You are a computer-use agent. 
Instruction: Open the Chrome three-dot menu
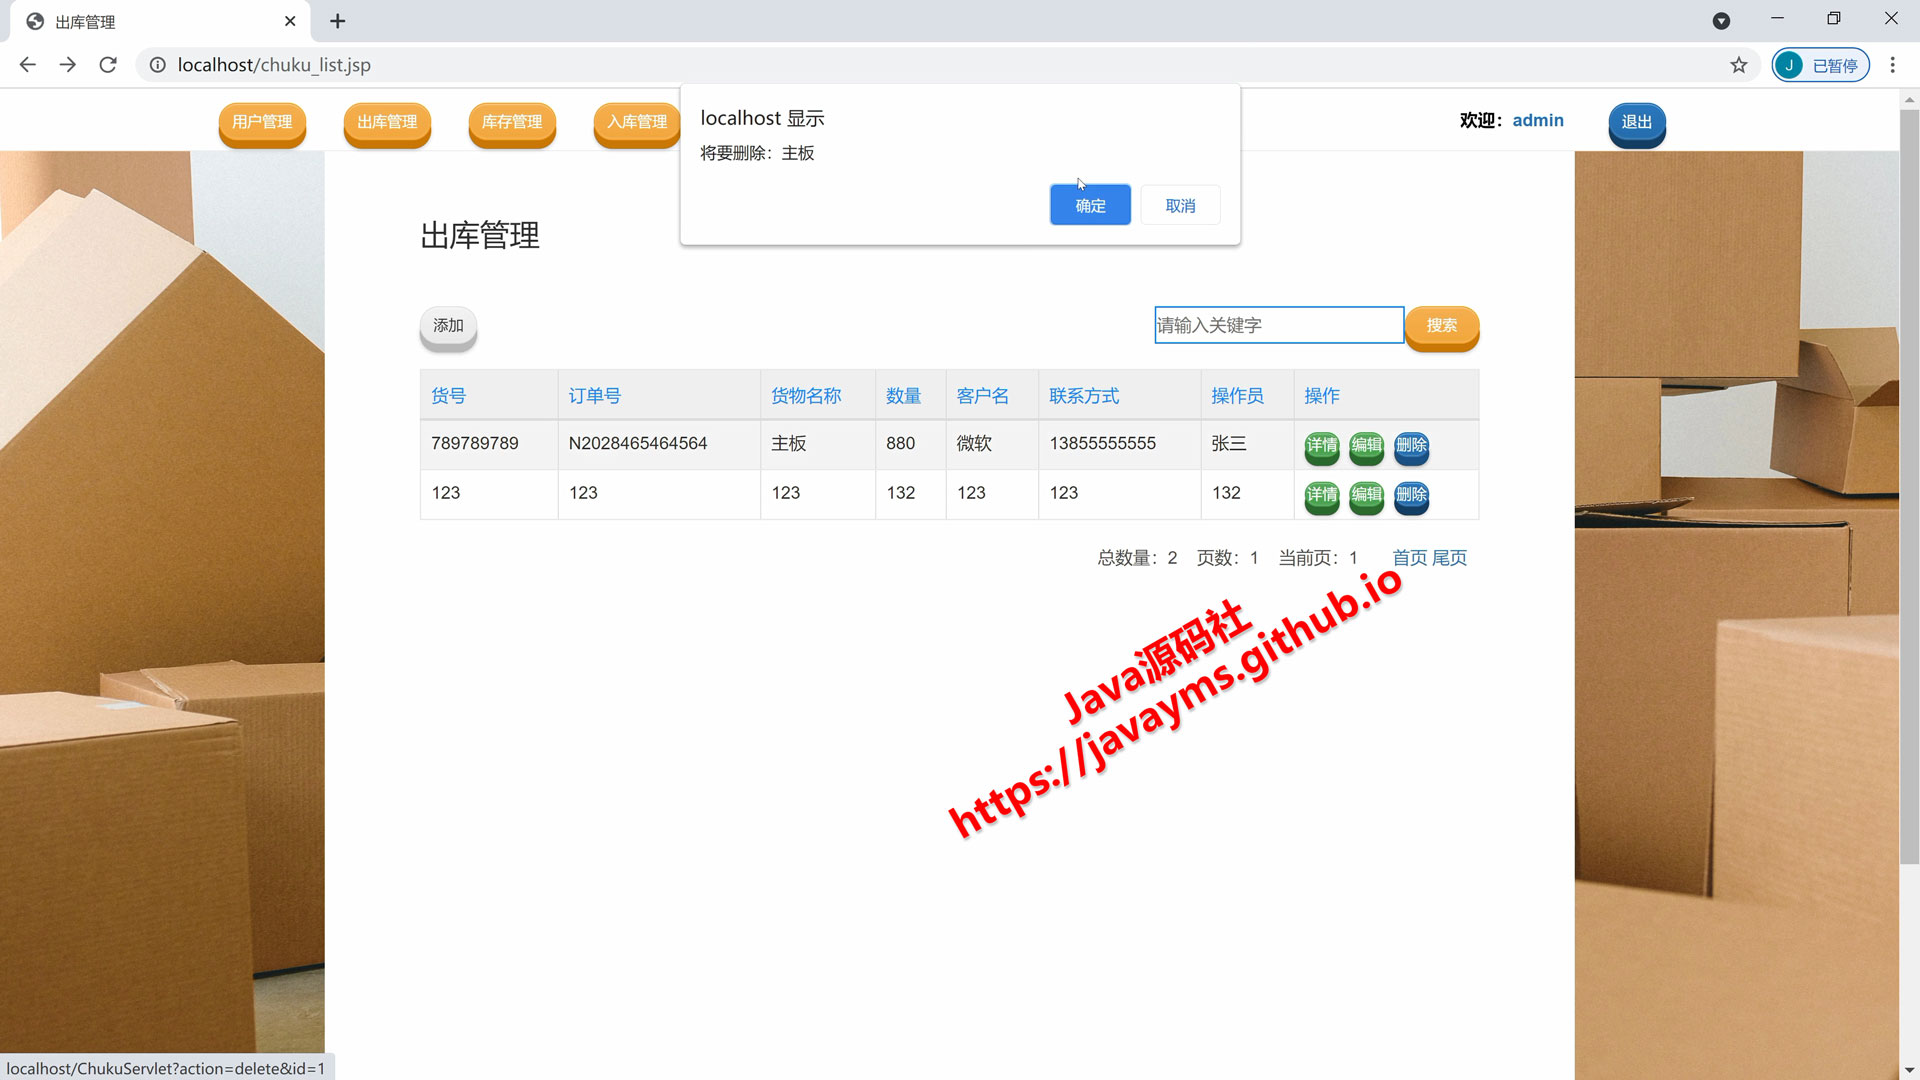1893,65
